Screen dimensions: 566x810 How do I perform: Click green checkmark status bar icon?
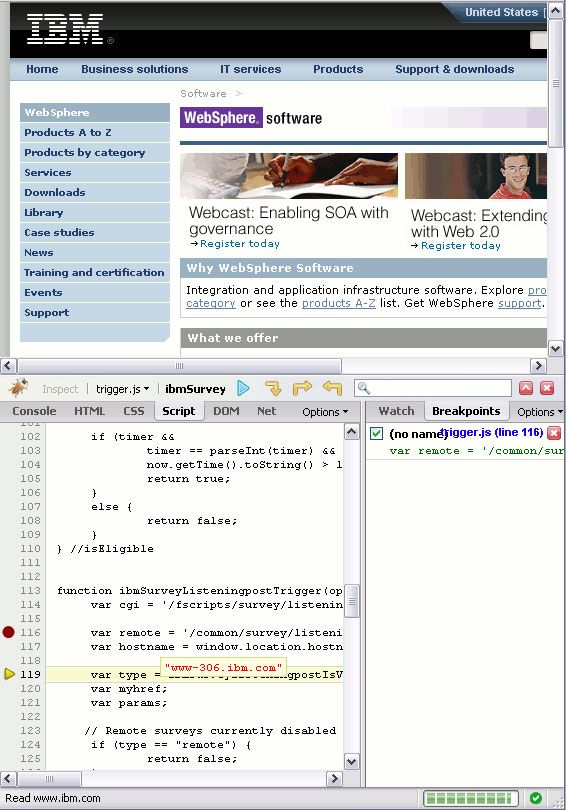[x=536, y=798]
